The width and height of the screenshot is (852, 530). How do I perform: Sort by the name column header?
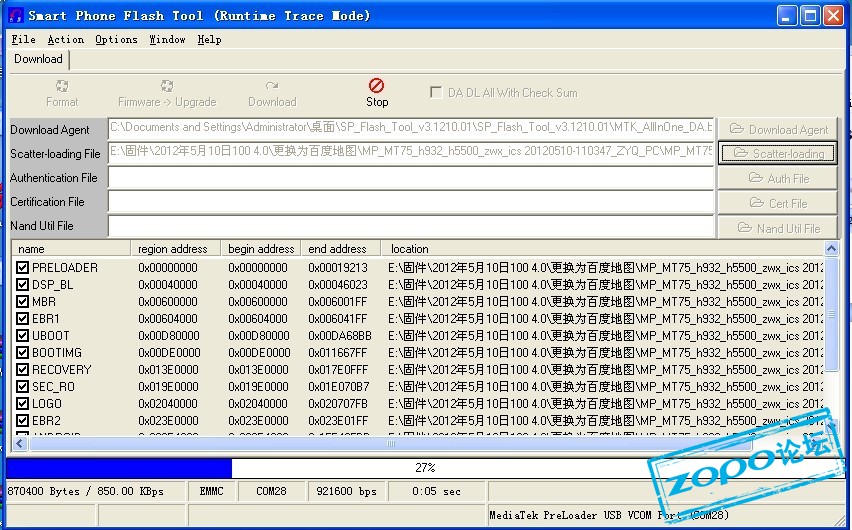click(x=71, y=249)
